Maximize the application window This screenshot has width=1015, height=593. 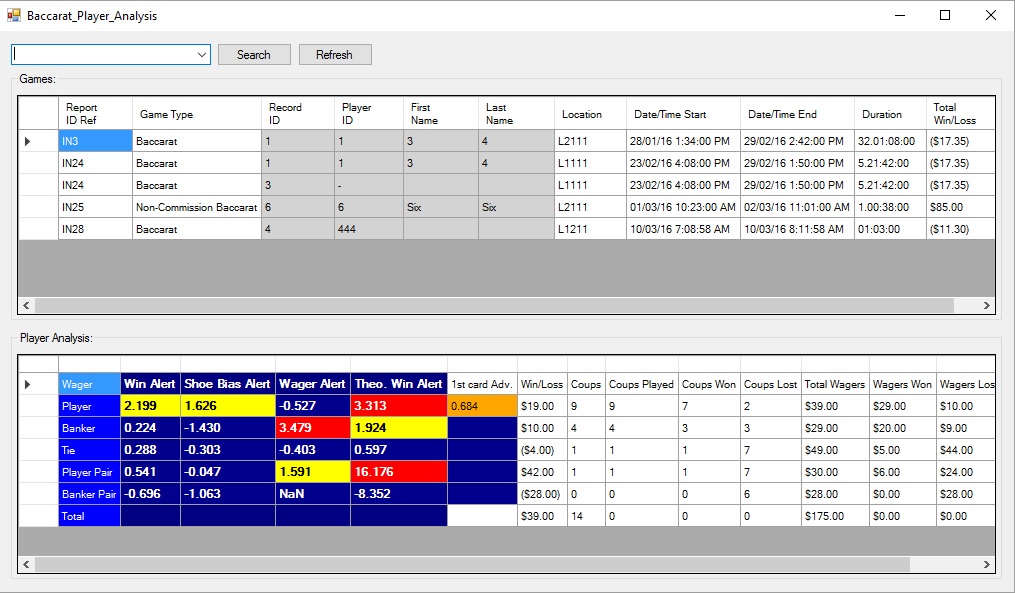click(944, 16)
